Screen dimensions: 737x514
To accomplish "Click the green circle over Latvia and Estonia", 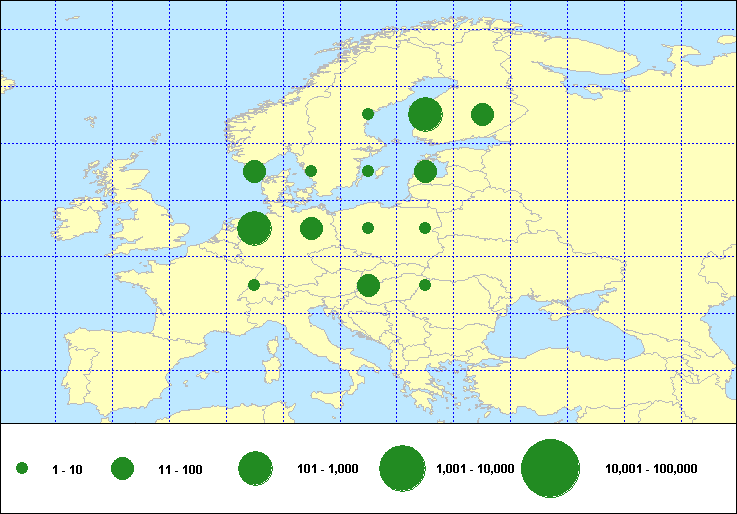I will 425,171.
